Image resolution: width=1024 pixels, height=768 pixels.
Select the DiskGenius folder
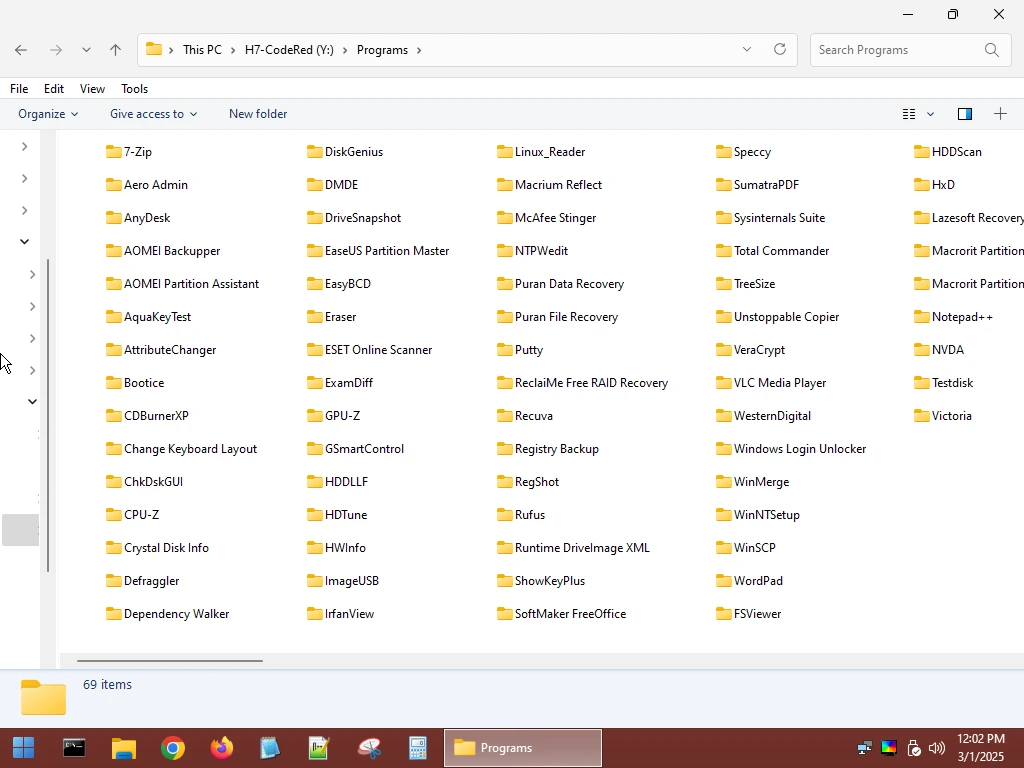345,152
